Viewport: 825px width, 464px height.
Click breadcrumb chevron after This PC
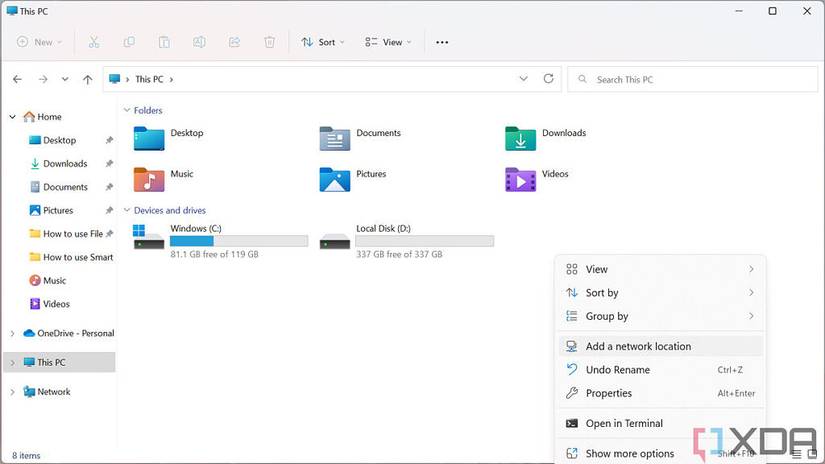[171, 79]
